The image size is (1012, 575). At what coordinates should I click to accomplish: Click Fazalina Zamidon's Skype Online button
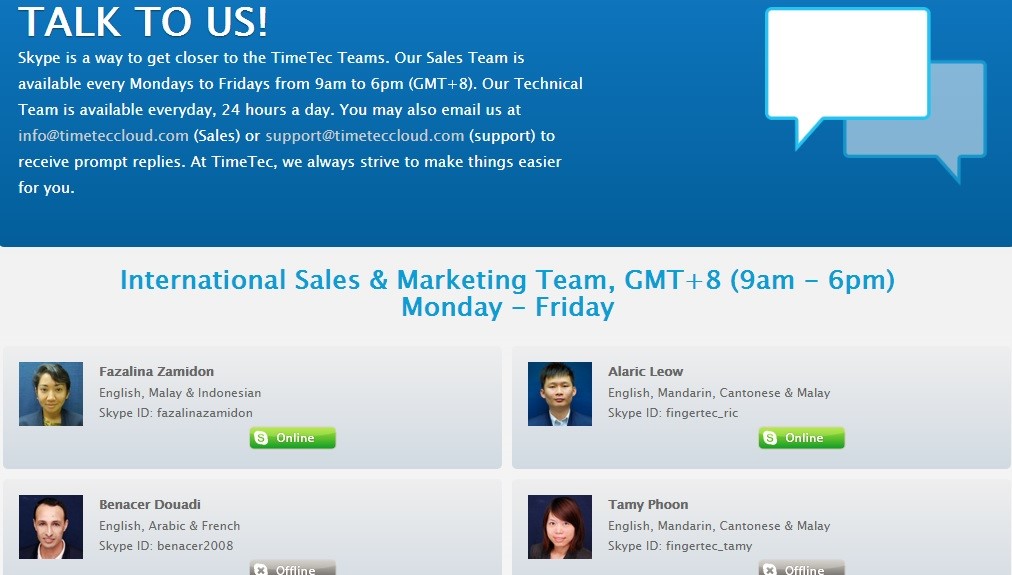(292, 438)
